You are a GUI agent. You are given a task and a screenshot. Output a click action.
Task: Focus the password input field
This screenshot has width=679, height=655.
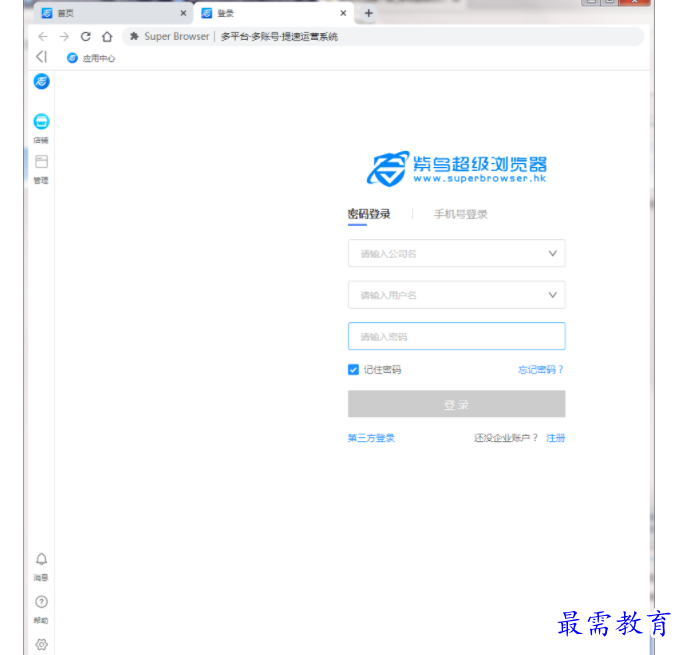click(x=456, y=336)
